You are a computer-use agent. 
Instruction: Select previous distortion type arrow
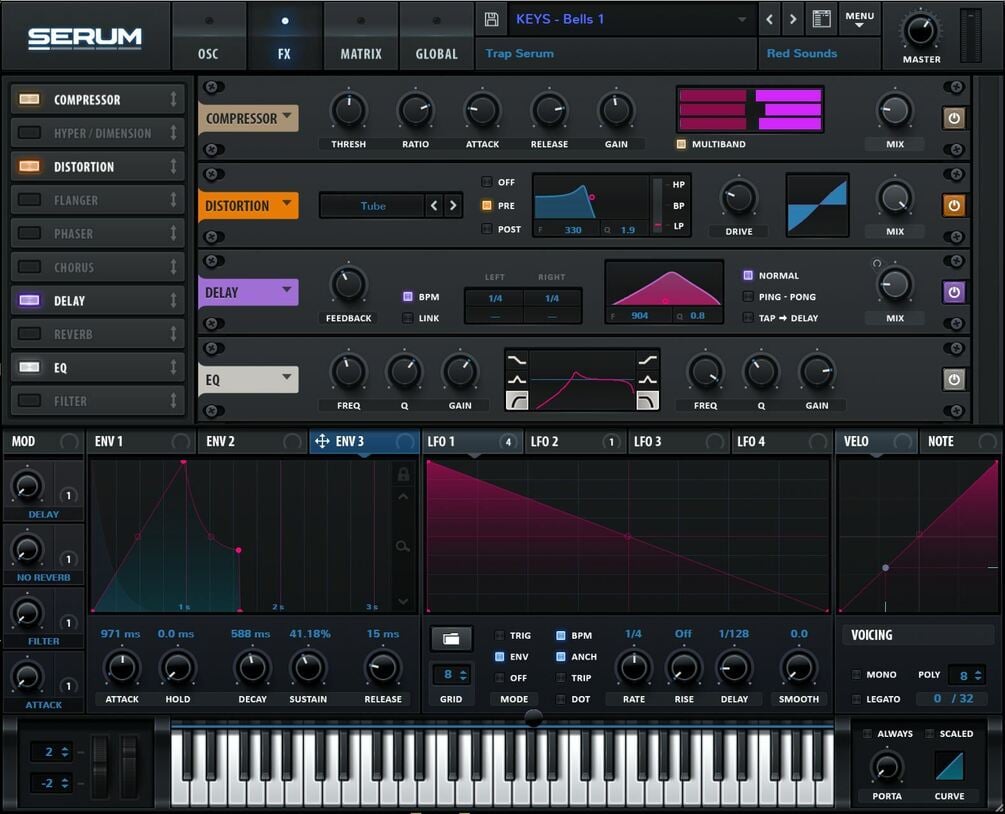point(434,206)
